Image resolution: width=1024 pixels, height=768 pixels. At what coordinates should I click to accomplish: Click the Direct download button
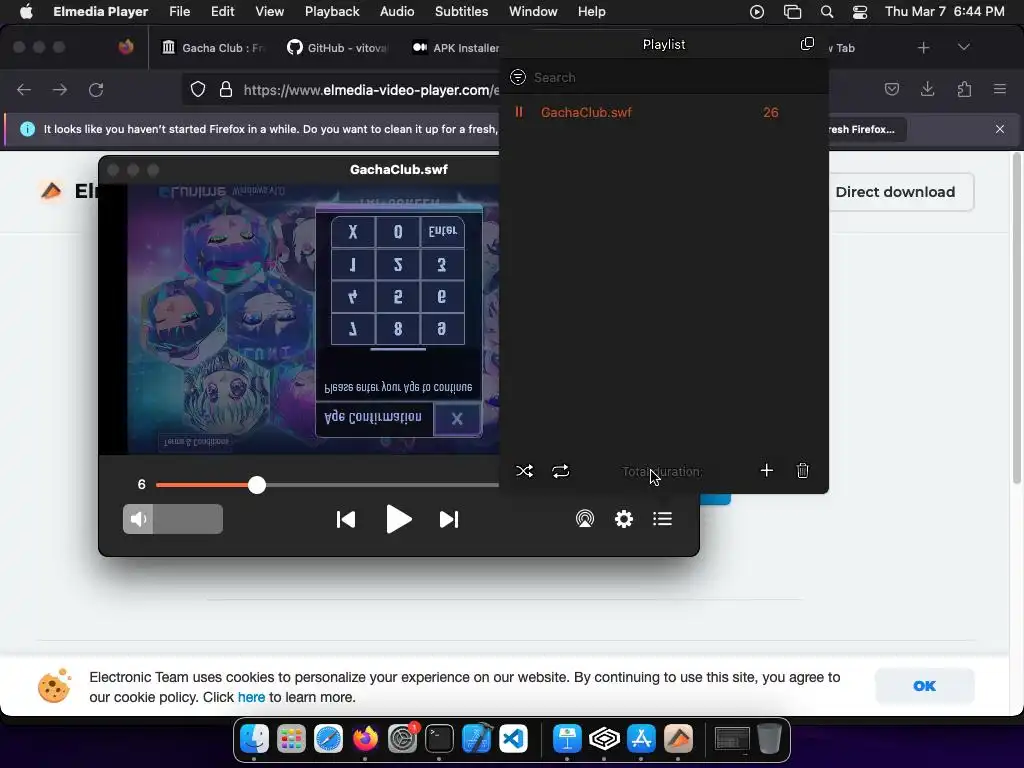click(x=895, y=192)
